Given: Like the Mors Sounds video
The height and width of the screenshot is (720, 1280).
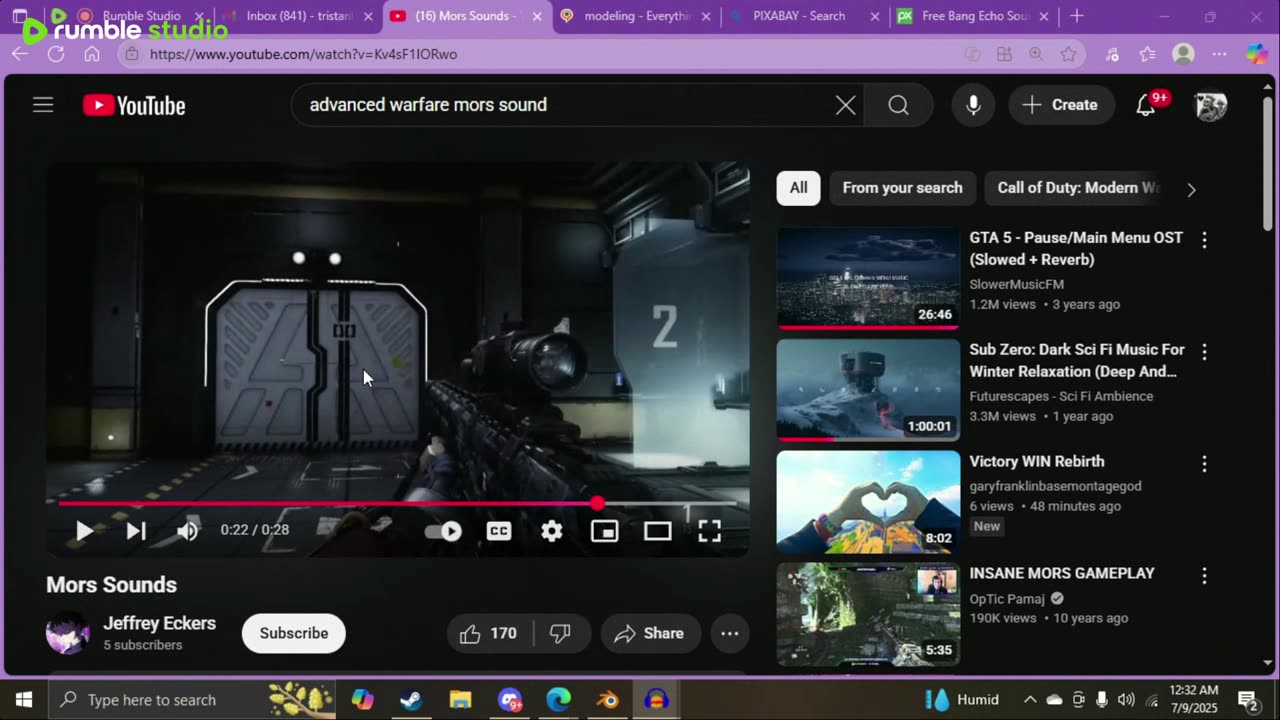Looking at the screenshot, I should pyautogui.click(x=490, y=633).
